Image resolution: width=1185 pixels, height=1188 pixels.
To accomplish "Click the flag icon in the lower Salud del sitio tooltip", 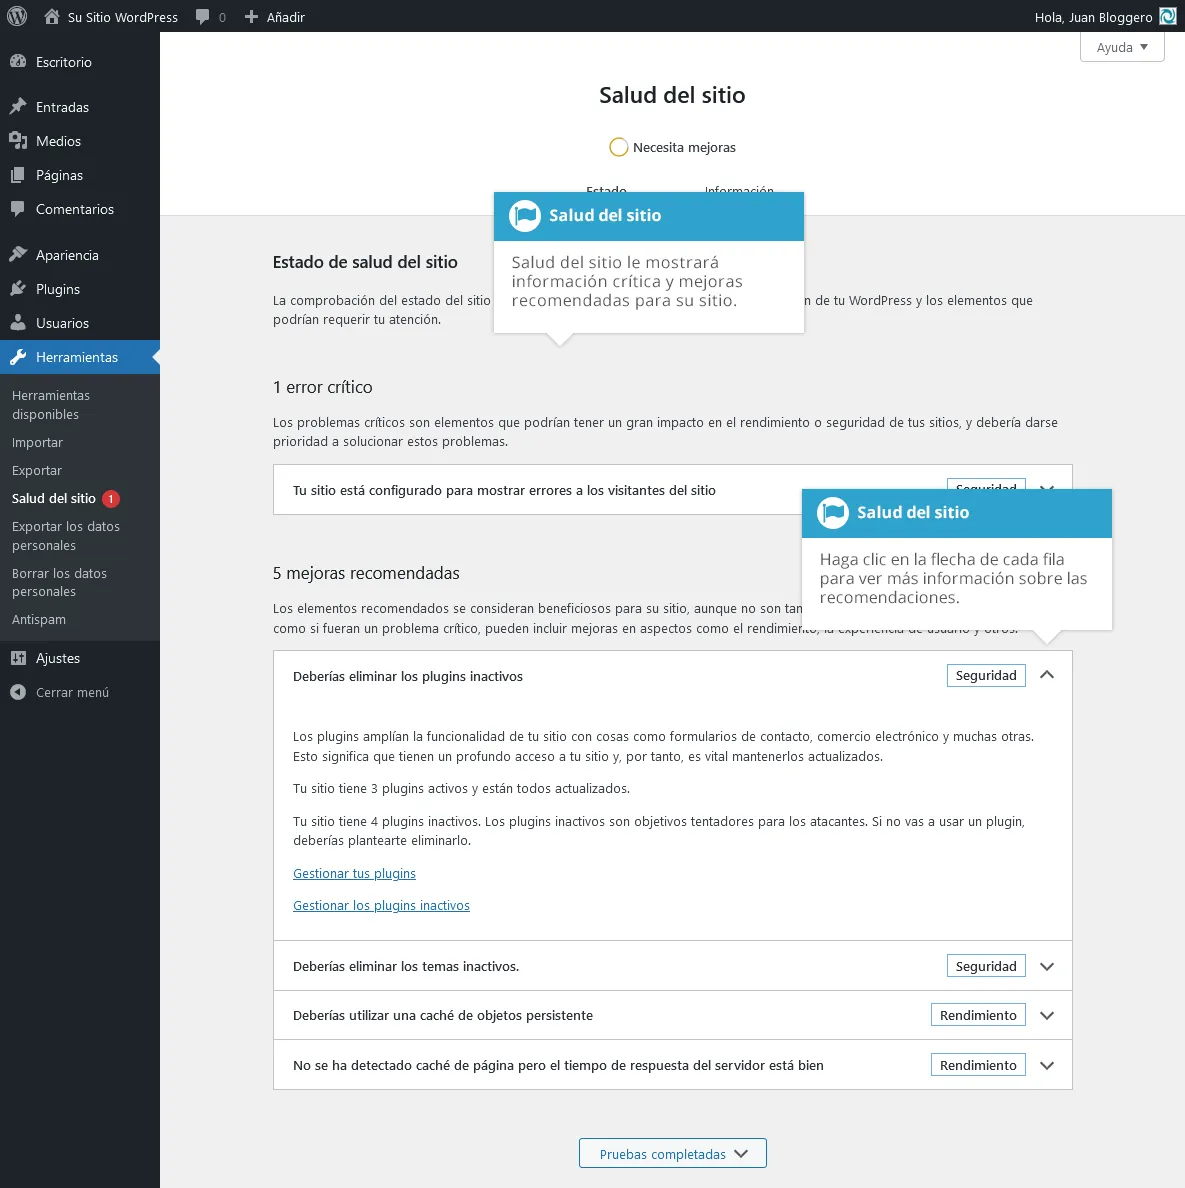I will click(833, 513).
